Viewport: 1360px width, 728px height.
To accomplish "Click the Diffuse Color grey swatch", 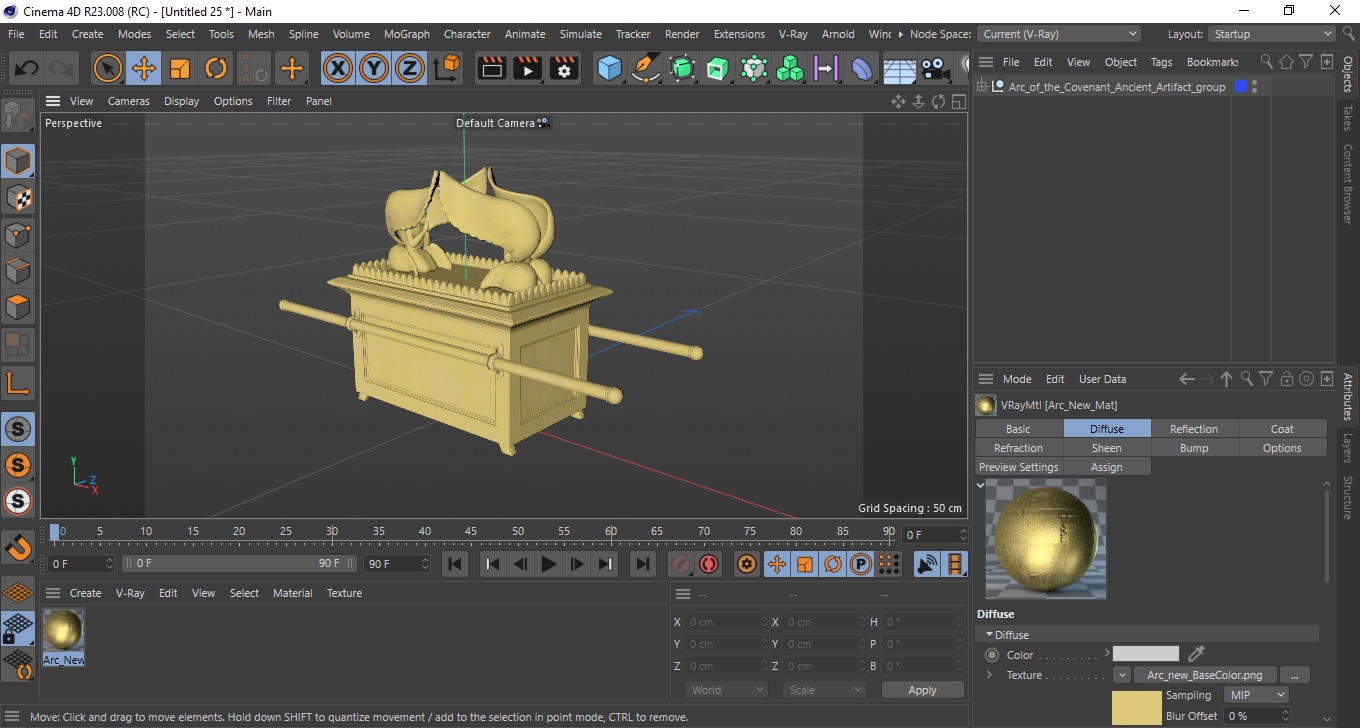I will tap(1146, 654).
